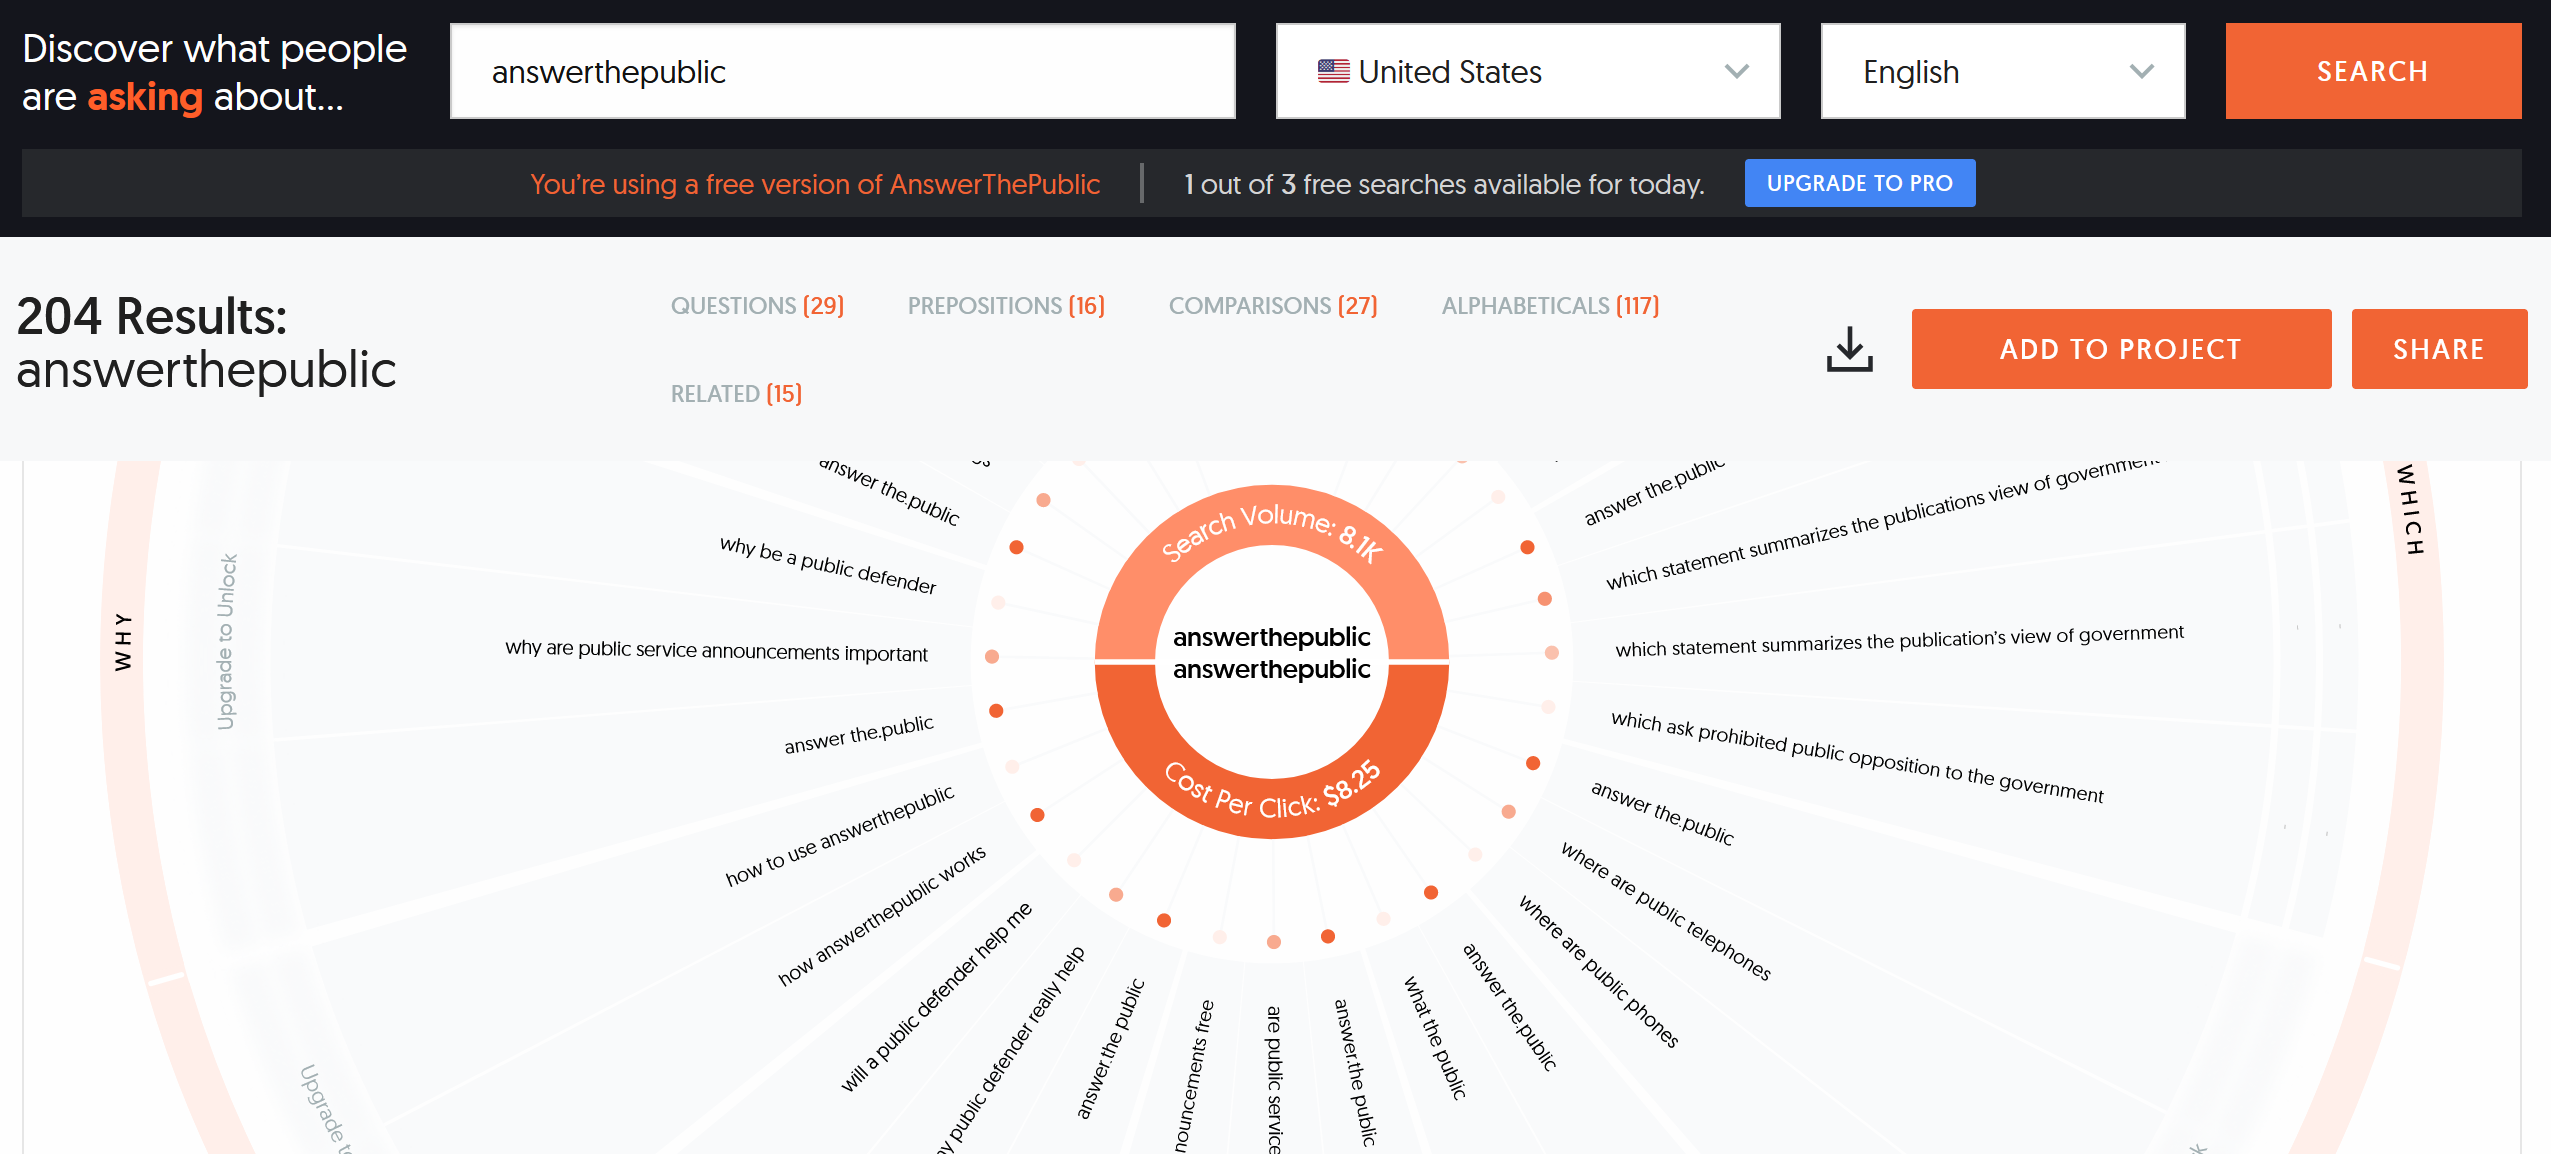Viewport: 2551px width, 1154px height.
Task: Click 'will a public defender help me' query
Action: coord(936,997)
